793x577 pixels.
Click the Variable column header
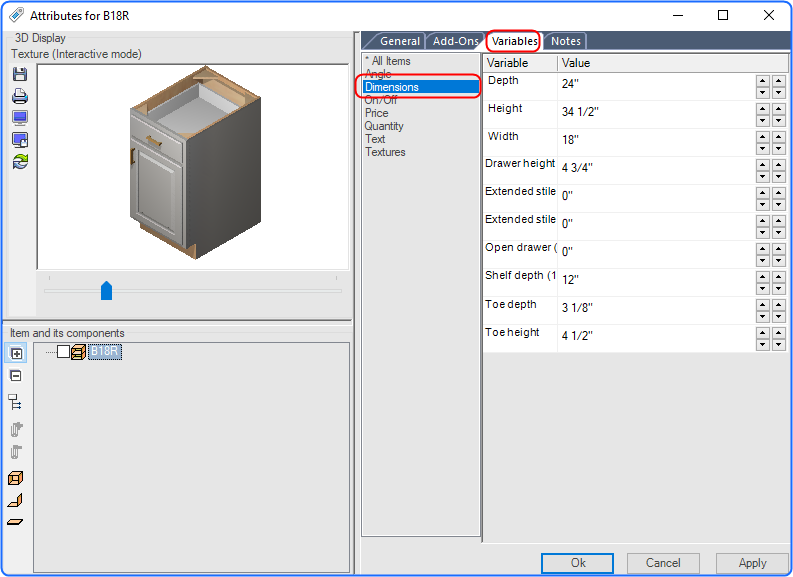click(x=520, y=63)
